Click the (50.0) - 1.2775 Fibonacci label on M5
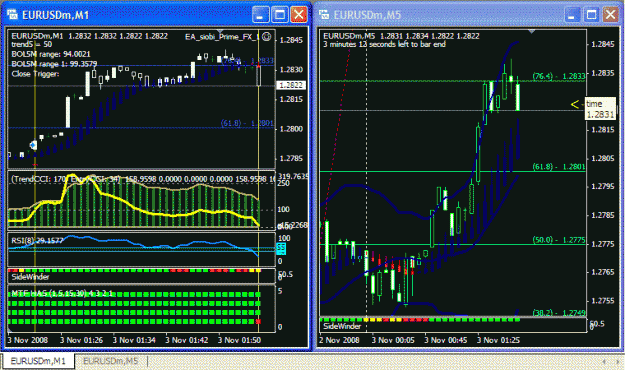The width and height of the screenshot is (625, 370). pyautogui.click(x=559, y=240)
